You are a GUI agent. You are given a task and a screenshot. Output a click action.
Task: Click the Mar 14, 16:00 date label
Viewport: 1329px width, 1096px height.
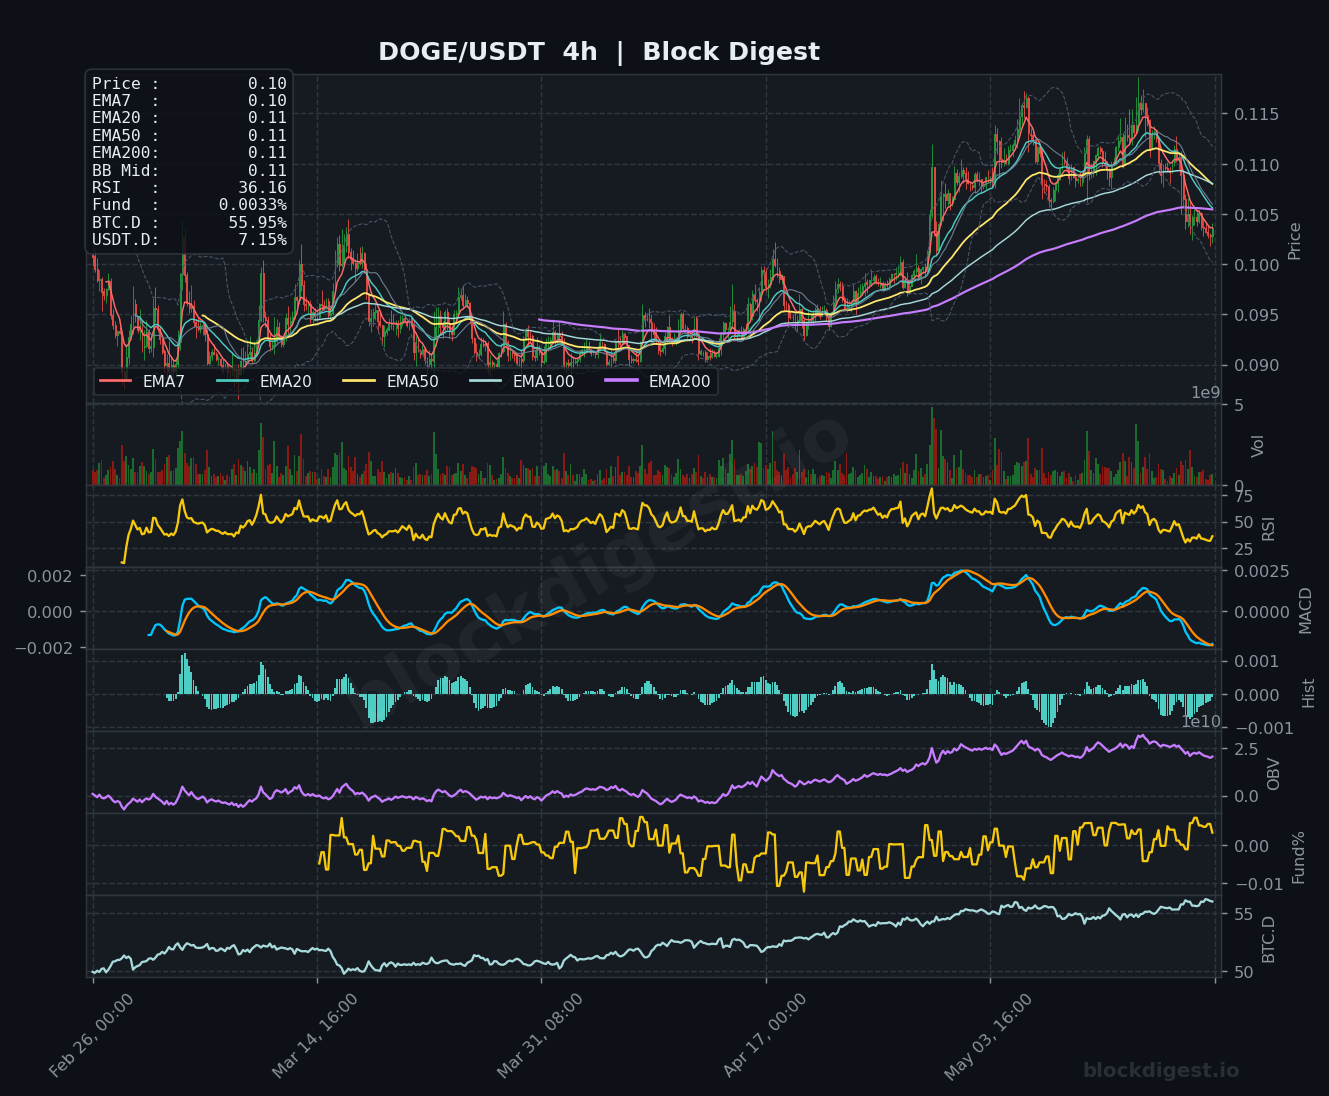(316, 1036)
